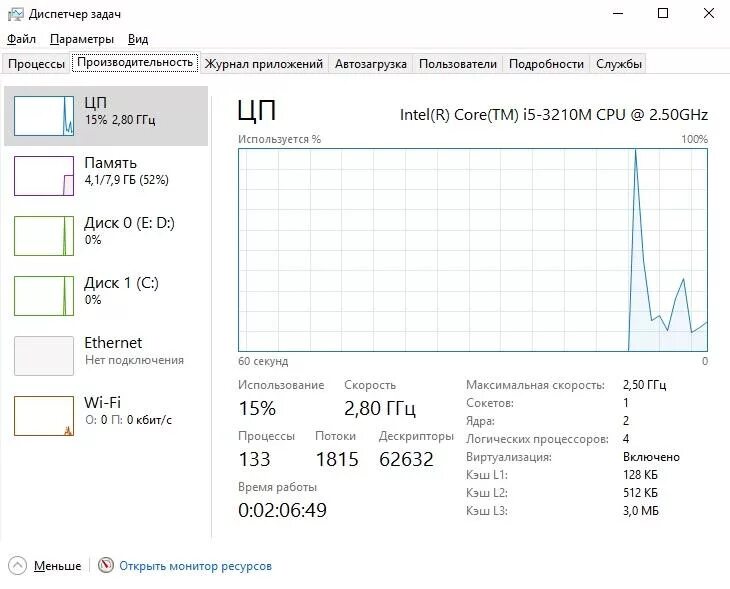Open the Автозагрузка tab

pos(371,64)
